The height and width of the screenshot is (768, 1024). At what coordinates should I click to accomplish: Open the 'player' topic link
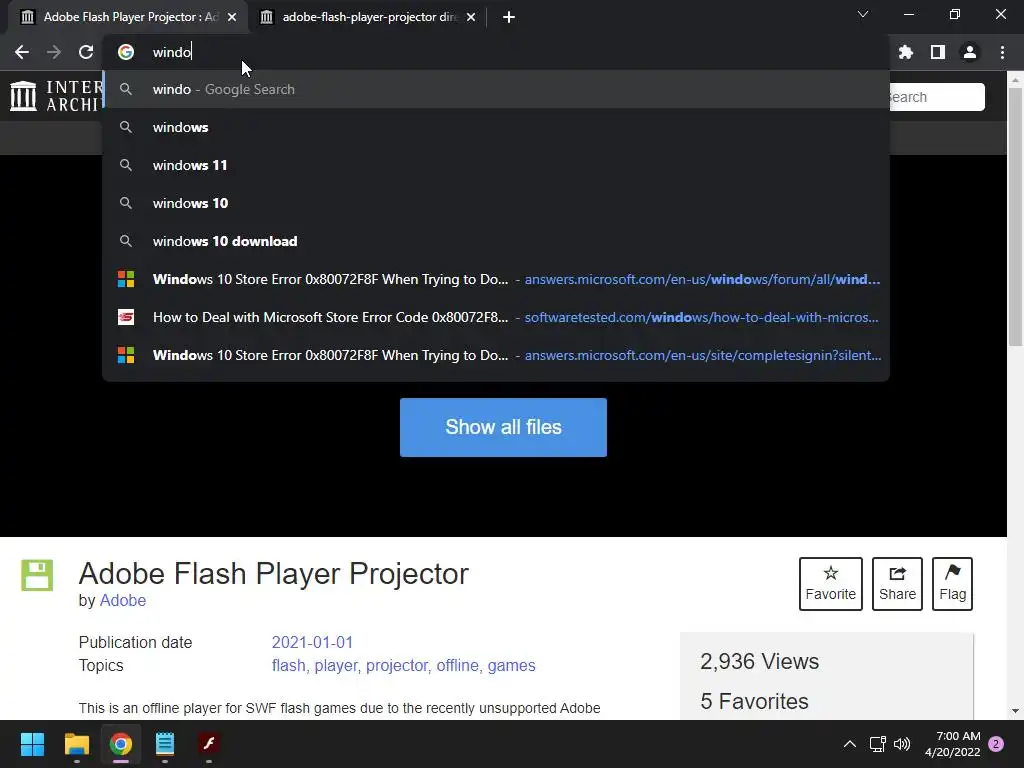click(x=336, y=665)
